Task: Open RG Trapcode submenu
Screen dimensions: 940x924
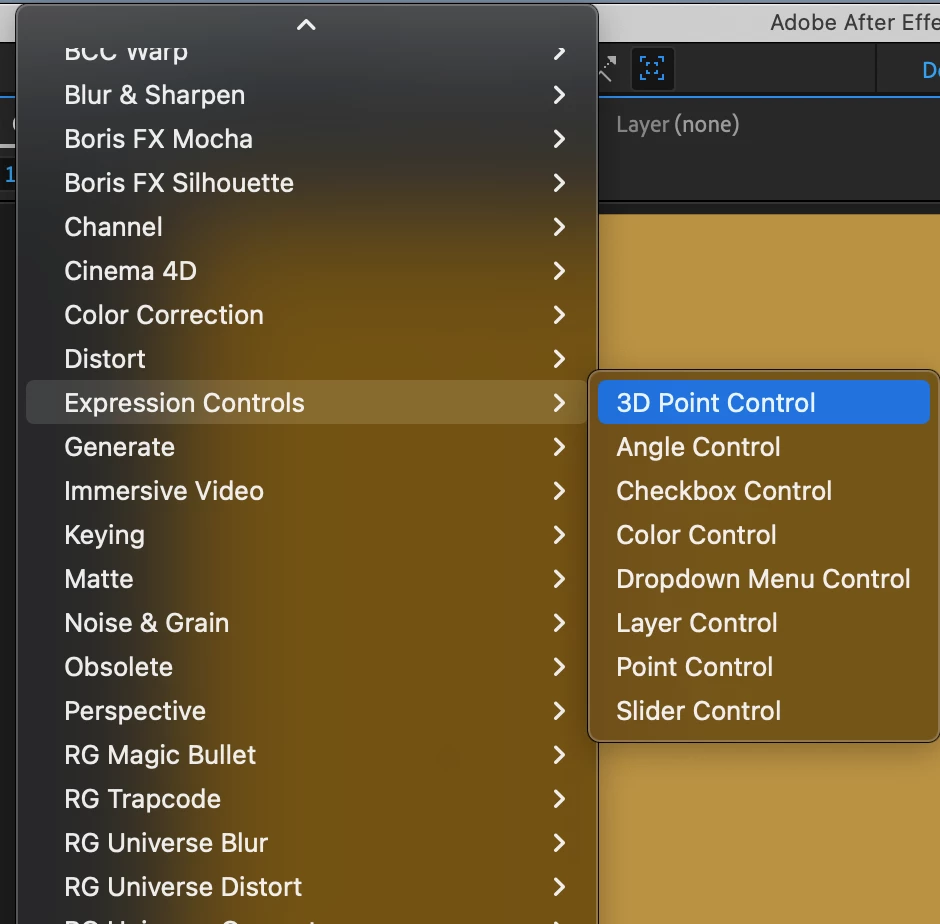Action: tap(306, 799)
